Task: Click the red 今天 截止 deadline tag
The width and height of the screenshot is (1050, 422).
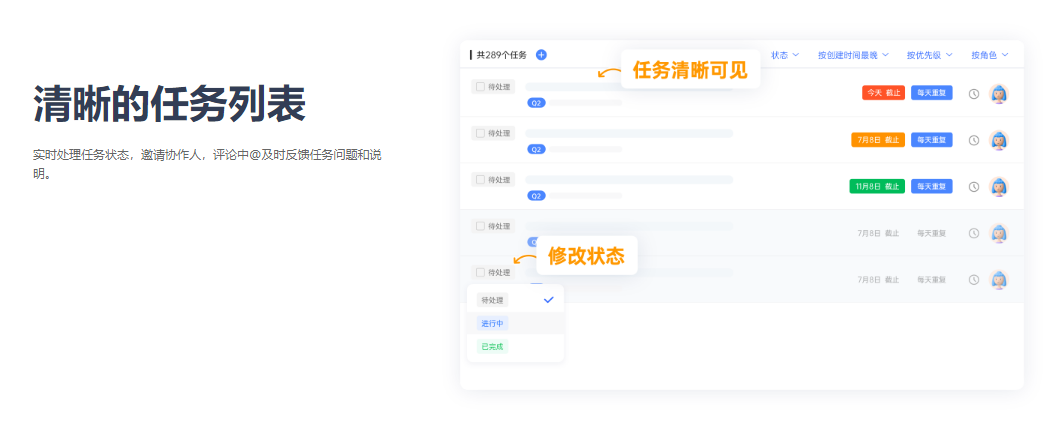Action: coord(883,93)
